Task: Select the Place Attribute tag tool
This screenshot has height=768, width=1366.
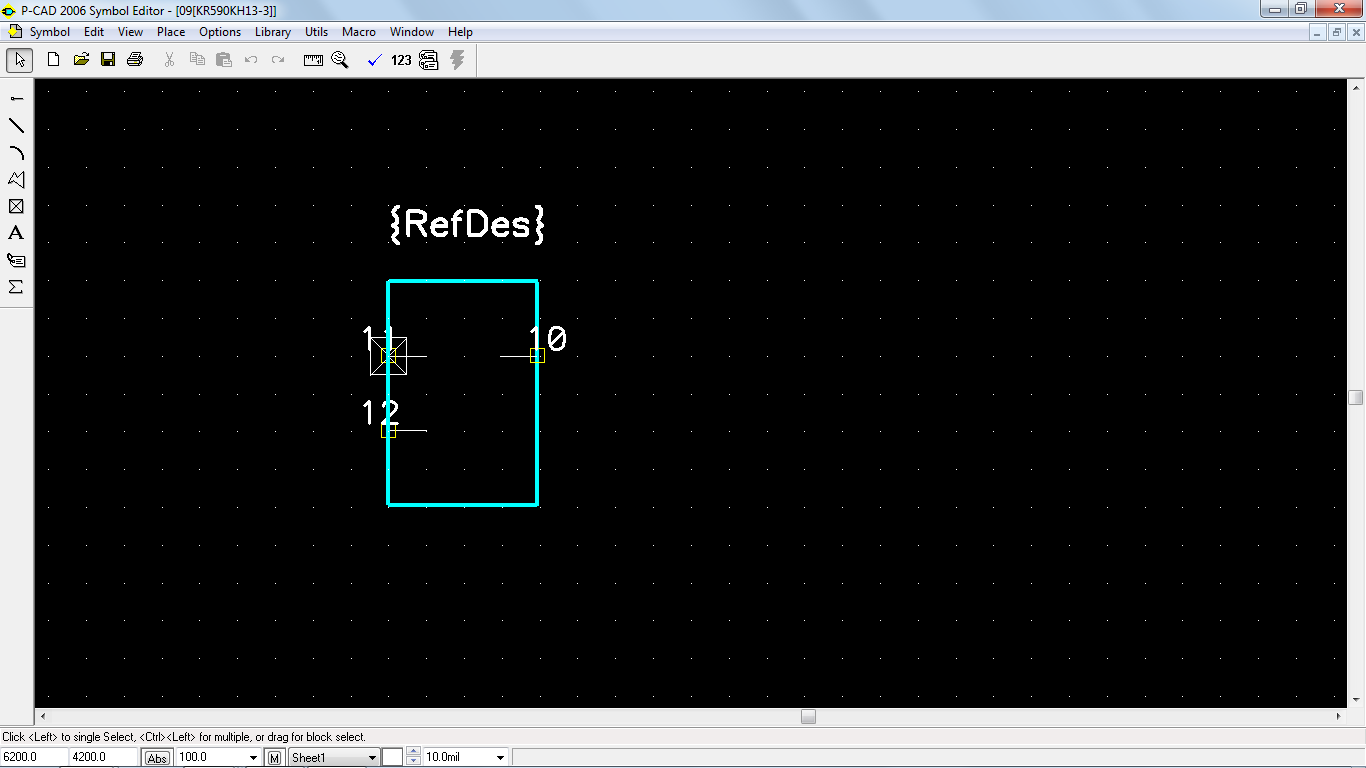Action: [x=16, y=260]
